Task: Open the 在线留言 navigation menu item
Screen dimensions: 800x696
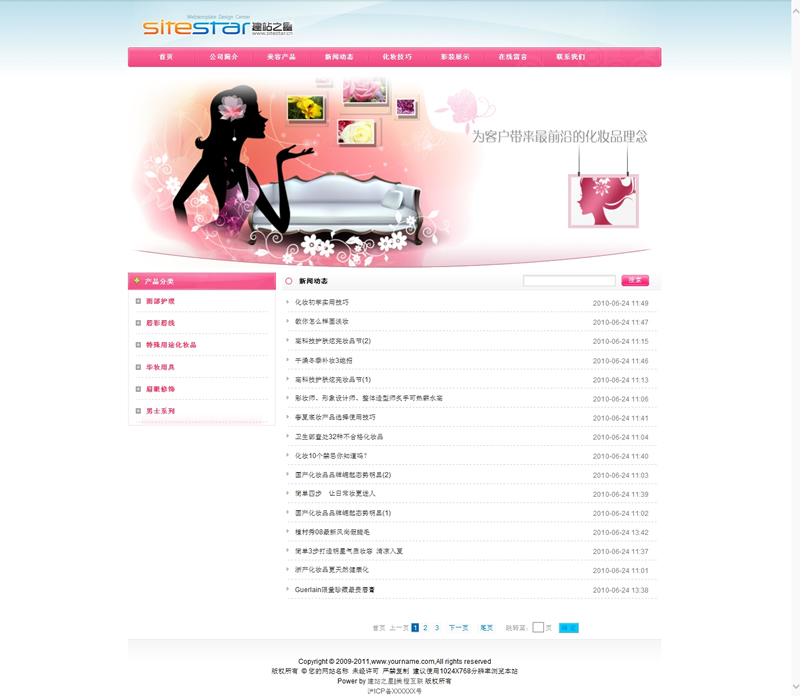Action: 513,57
